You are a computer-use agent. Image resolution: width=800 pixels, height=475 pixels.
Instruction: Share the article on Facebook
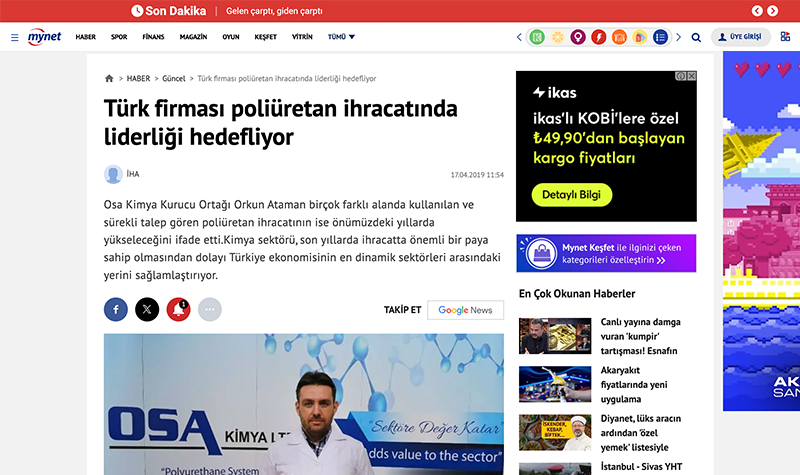coord(116,310)
